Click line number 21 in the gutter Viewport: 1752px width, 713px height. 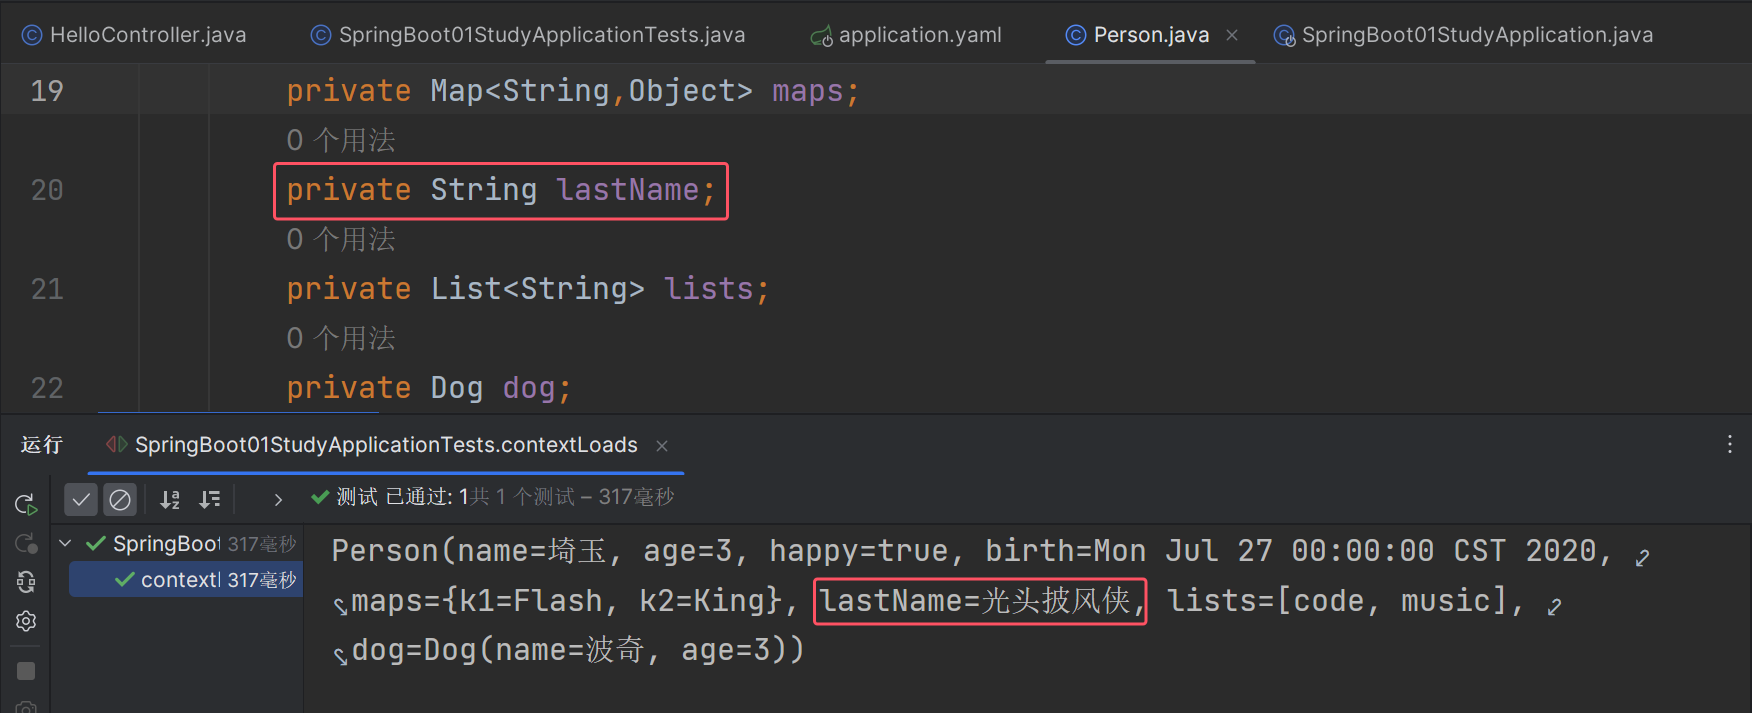(47, 289)
